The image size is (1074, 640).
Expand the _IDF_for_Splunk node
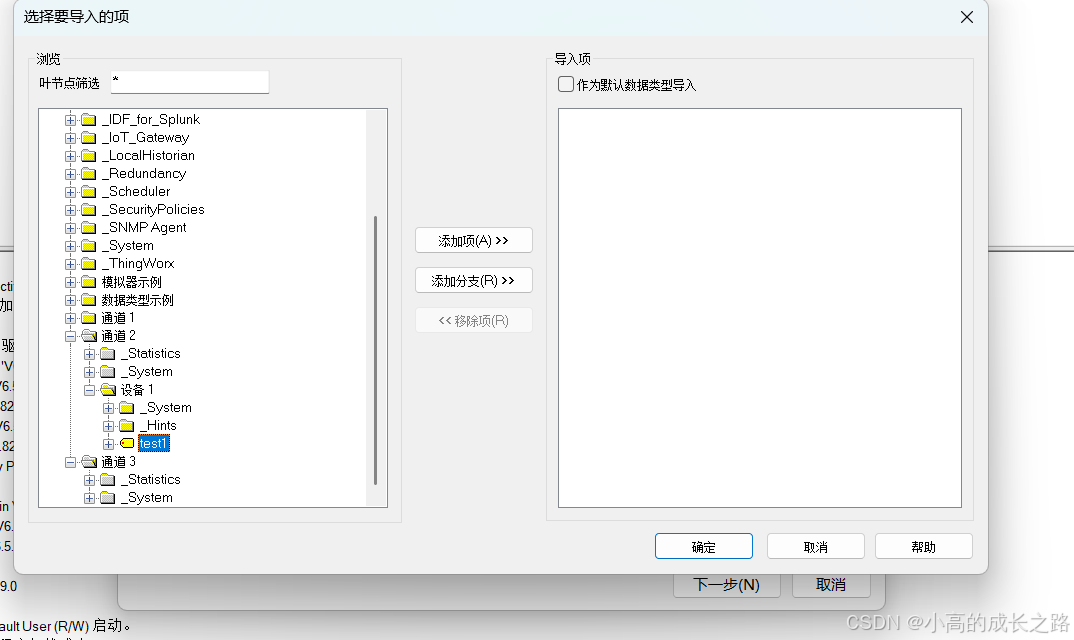71,120
